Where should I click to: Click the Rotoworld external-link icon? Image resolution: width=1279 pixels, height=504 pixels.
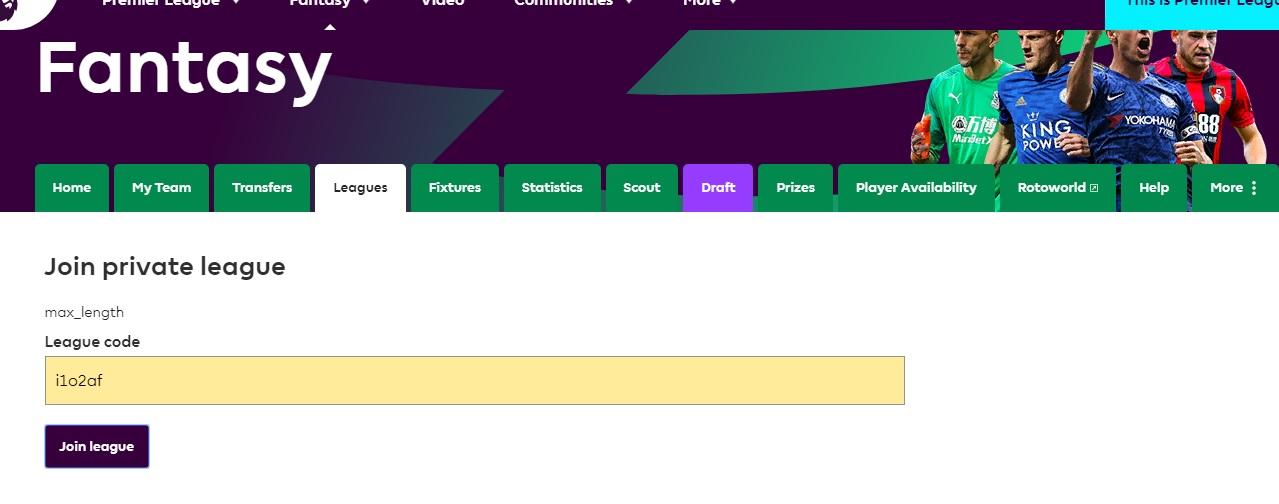(x=1094, y=188)
